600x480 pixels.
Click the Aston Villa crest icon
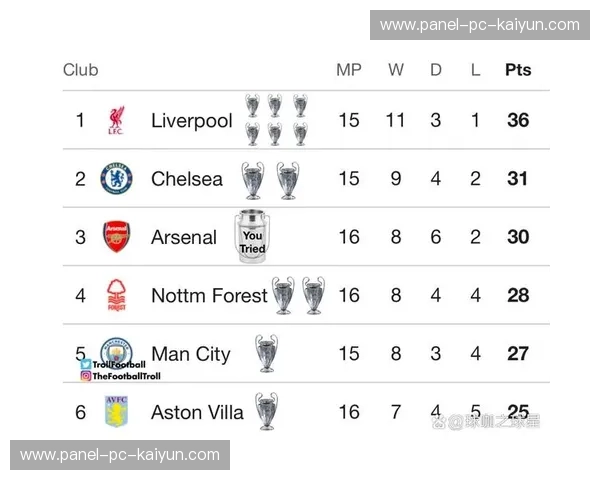point(116,410)
